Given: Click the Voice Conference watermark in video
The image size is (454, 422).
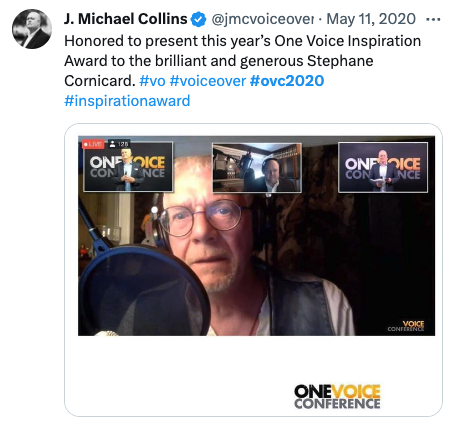Looking at the screenshot, I should [x=406, y=326].
